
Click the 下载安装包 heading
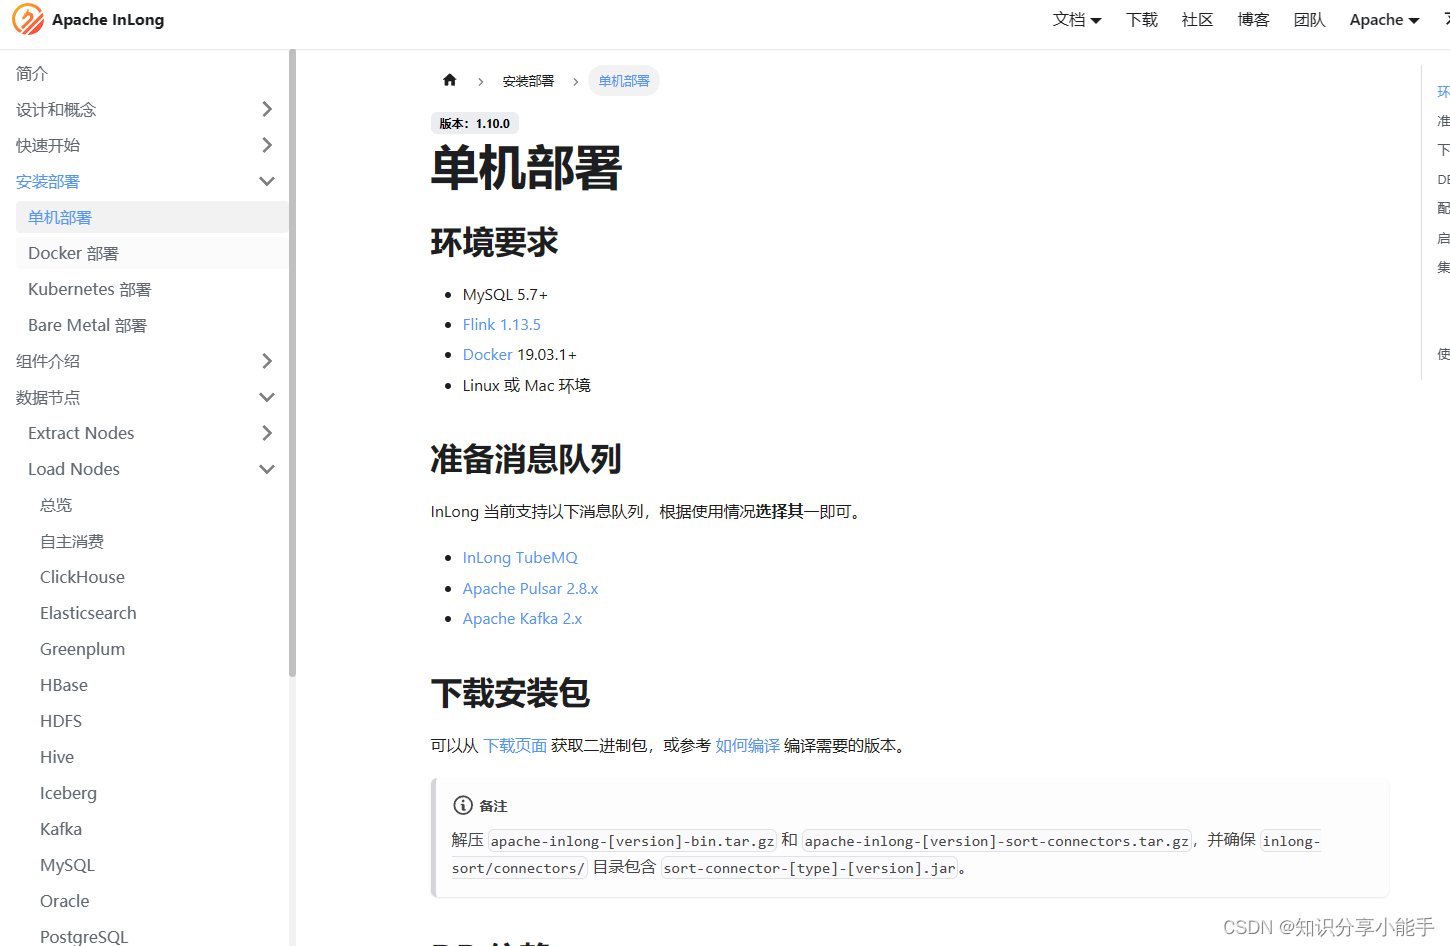click(510, 692)
